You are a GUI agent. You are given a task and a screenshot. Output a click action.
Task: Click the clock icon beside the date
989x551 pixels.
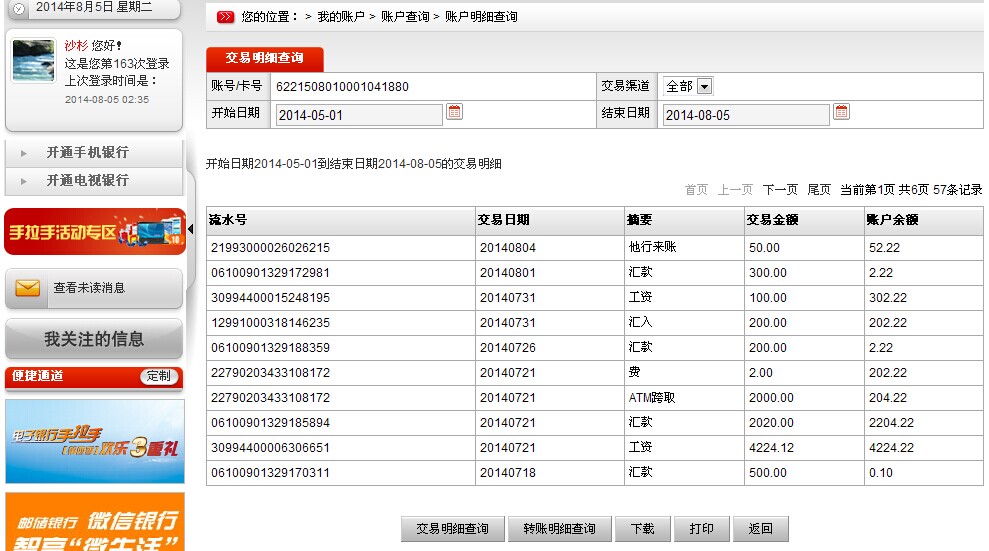pos(18,8)
